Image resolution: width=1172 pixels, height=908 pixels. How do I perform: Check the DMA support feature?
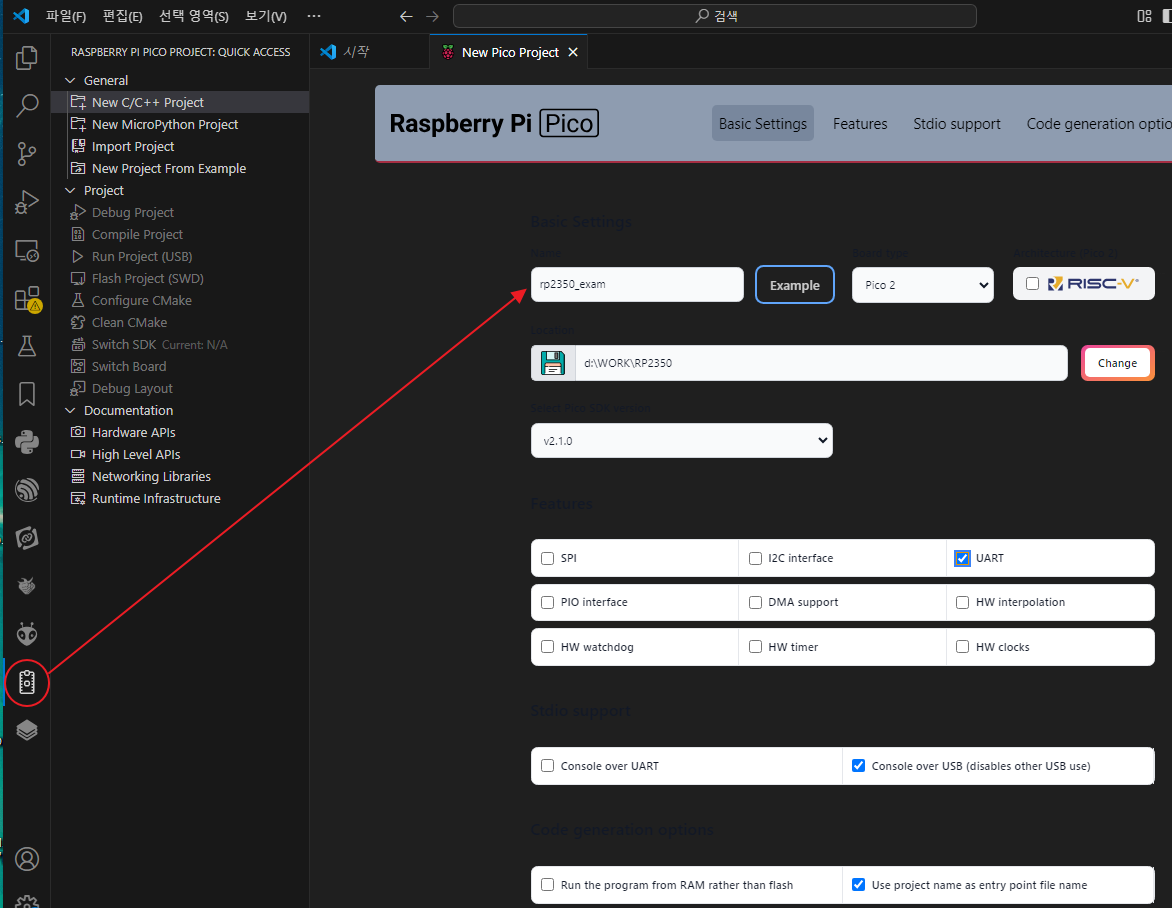[x=755, y=602]
